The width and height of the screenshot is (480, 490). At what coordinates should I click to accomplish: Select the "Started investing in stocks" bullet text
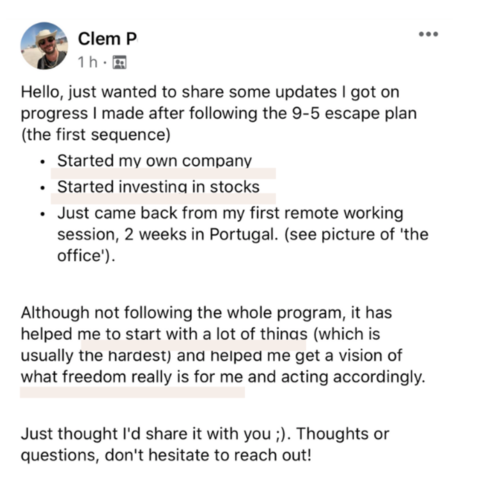click(158, 187)
